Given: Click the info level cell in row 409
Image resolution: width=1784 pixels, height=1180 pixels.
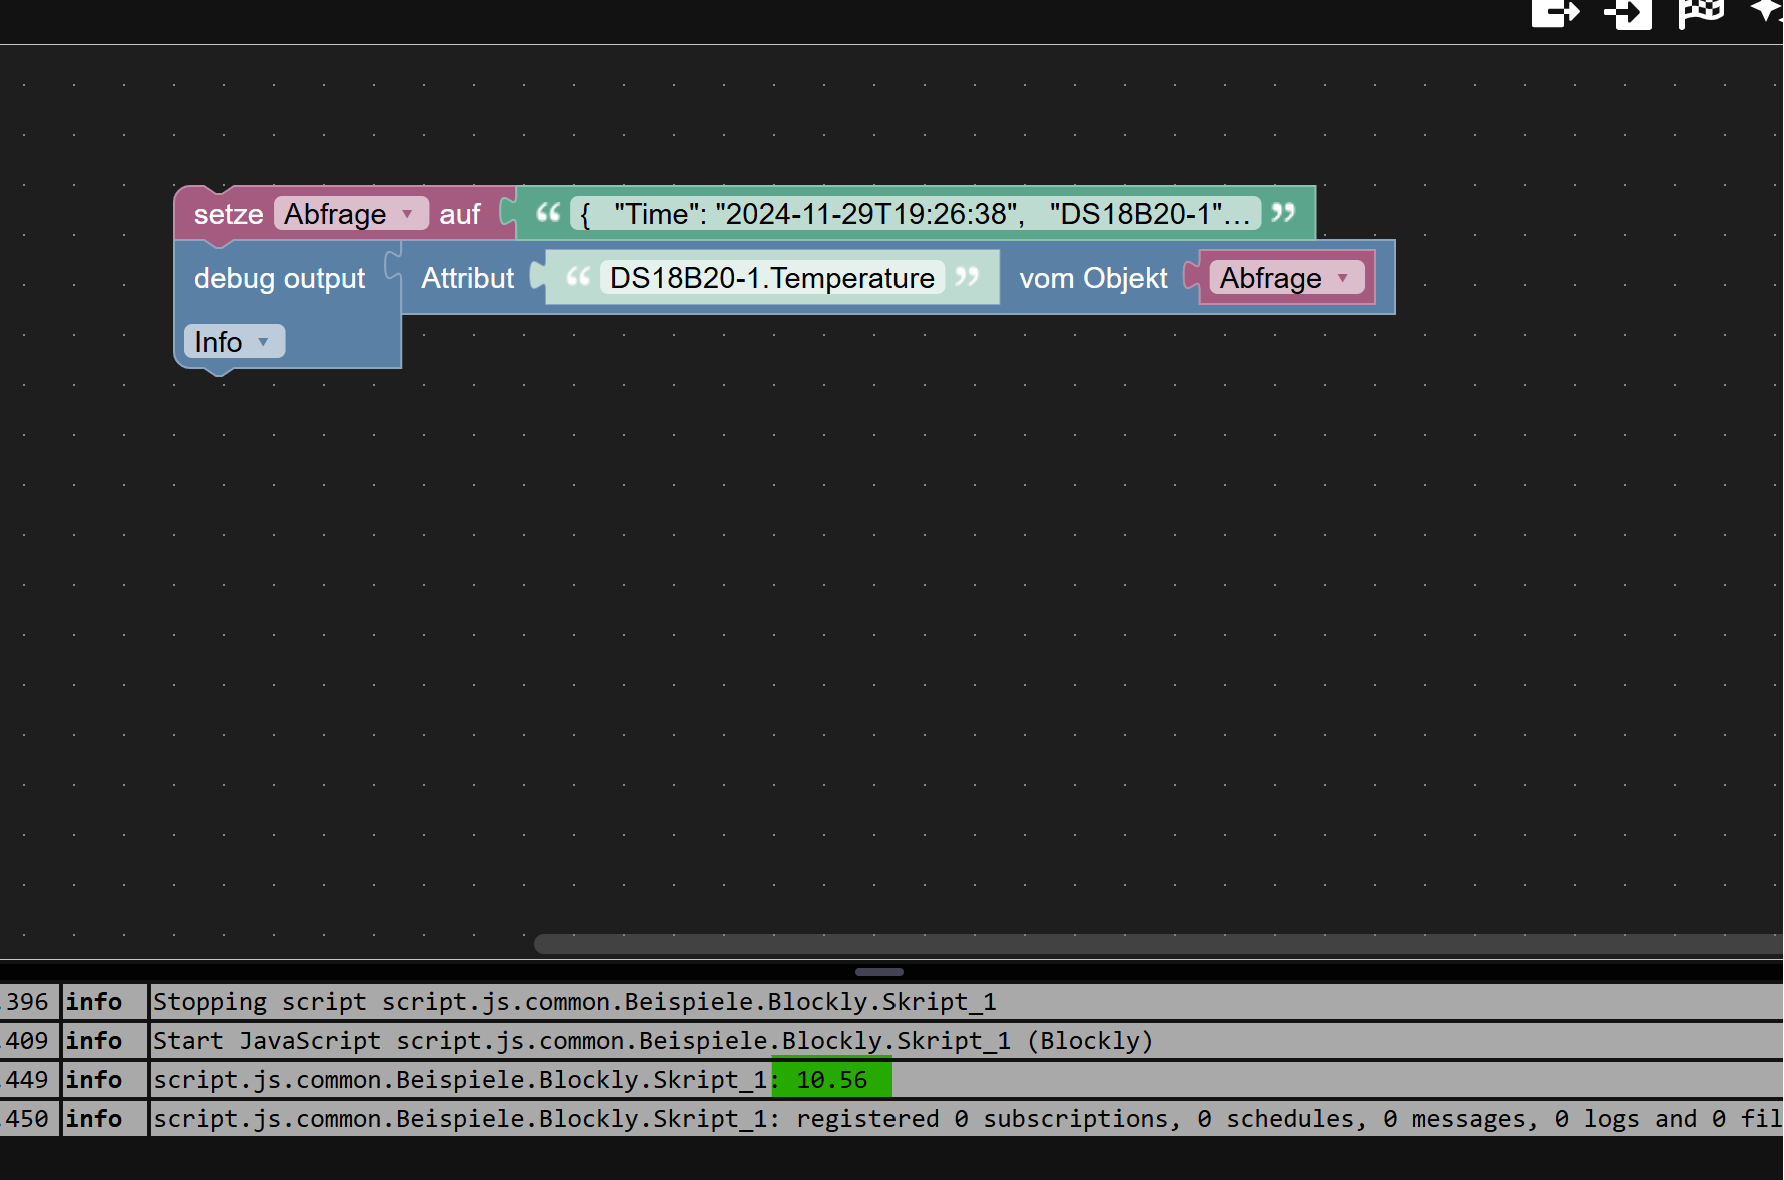Looking at the screenshot, I should pos(105,1041).
